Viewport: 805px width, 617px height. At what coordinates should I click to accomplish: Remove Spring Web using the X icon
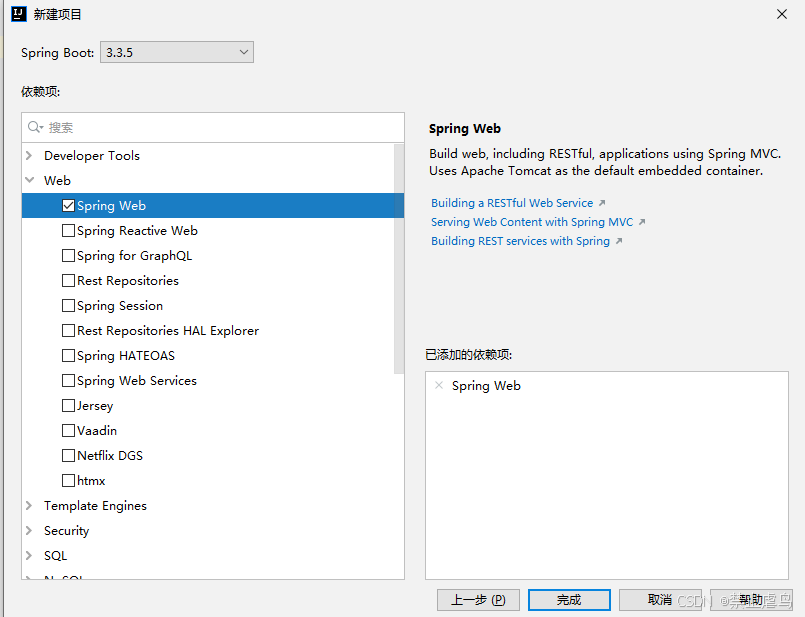click(x=439, y=385)
